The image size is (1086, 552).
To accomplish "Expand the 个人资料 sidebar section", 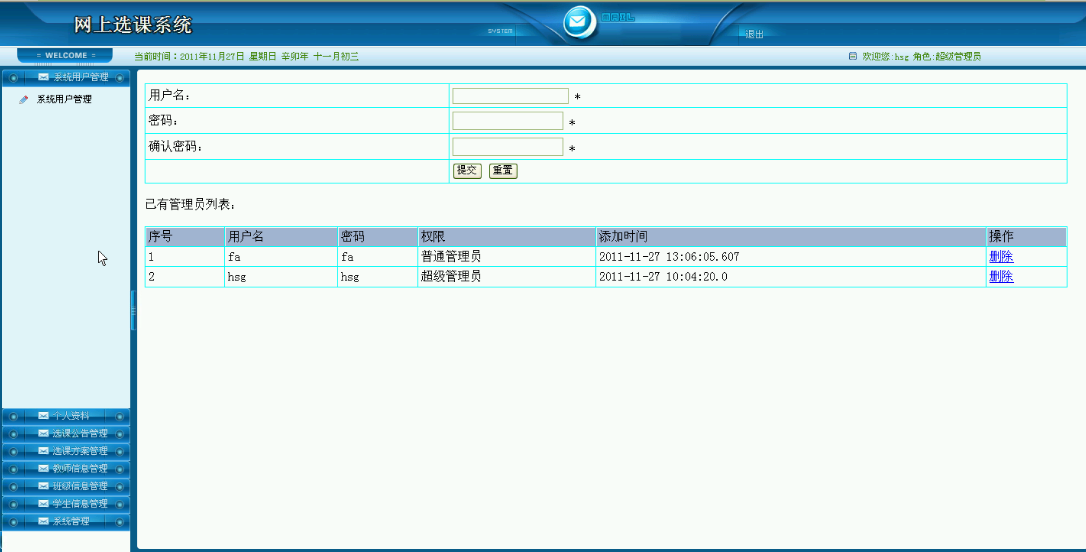I will [x=66, y=416].
